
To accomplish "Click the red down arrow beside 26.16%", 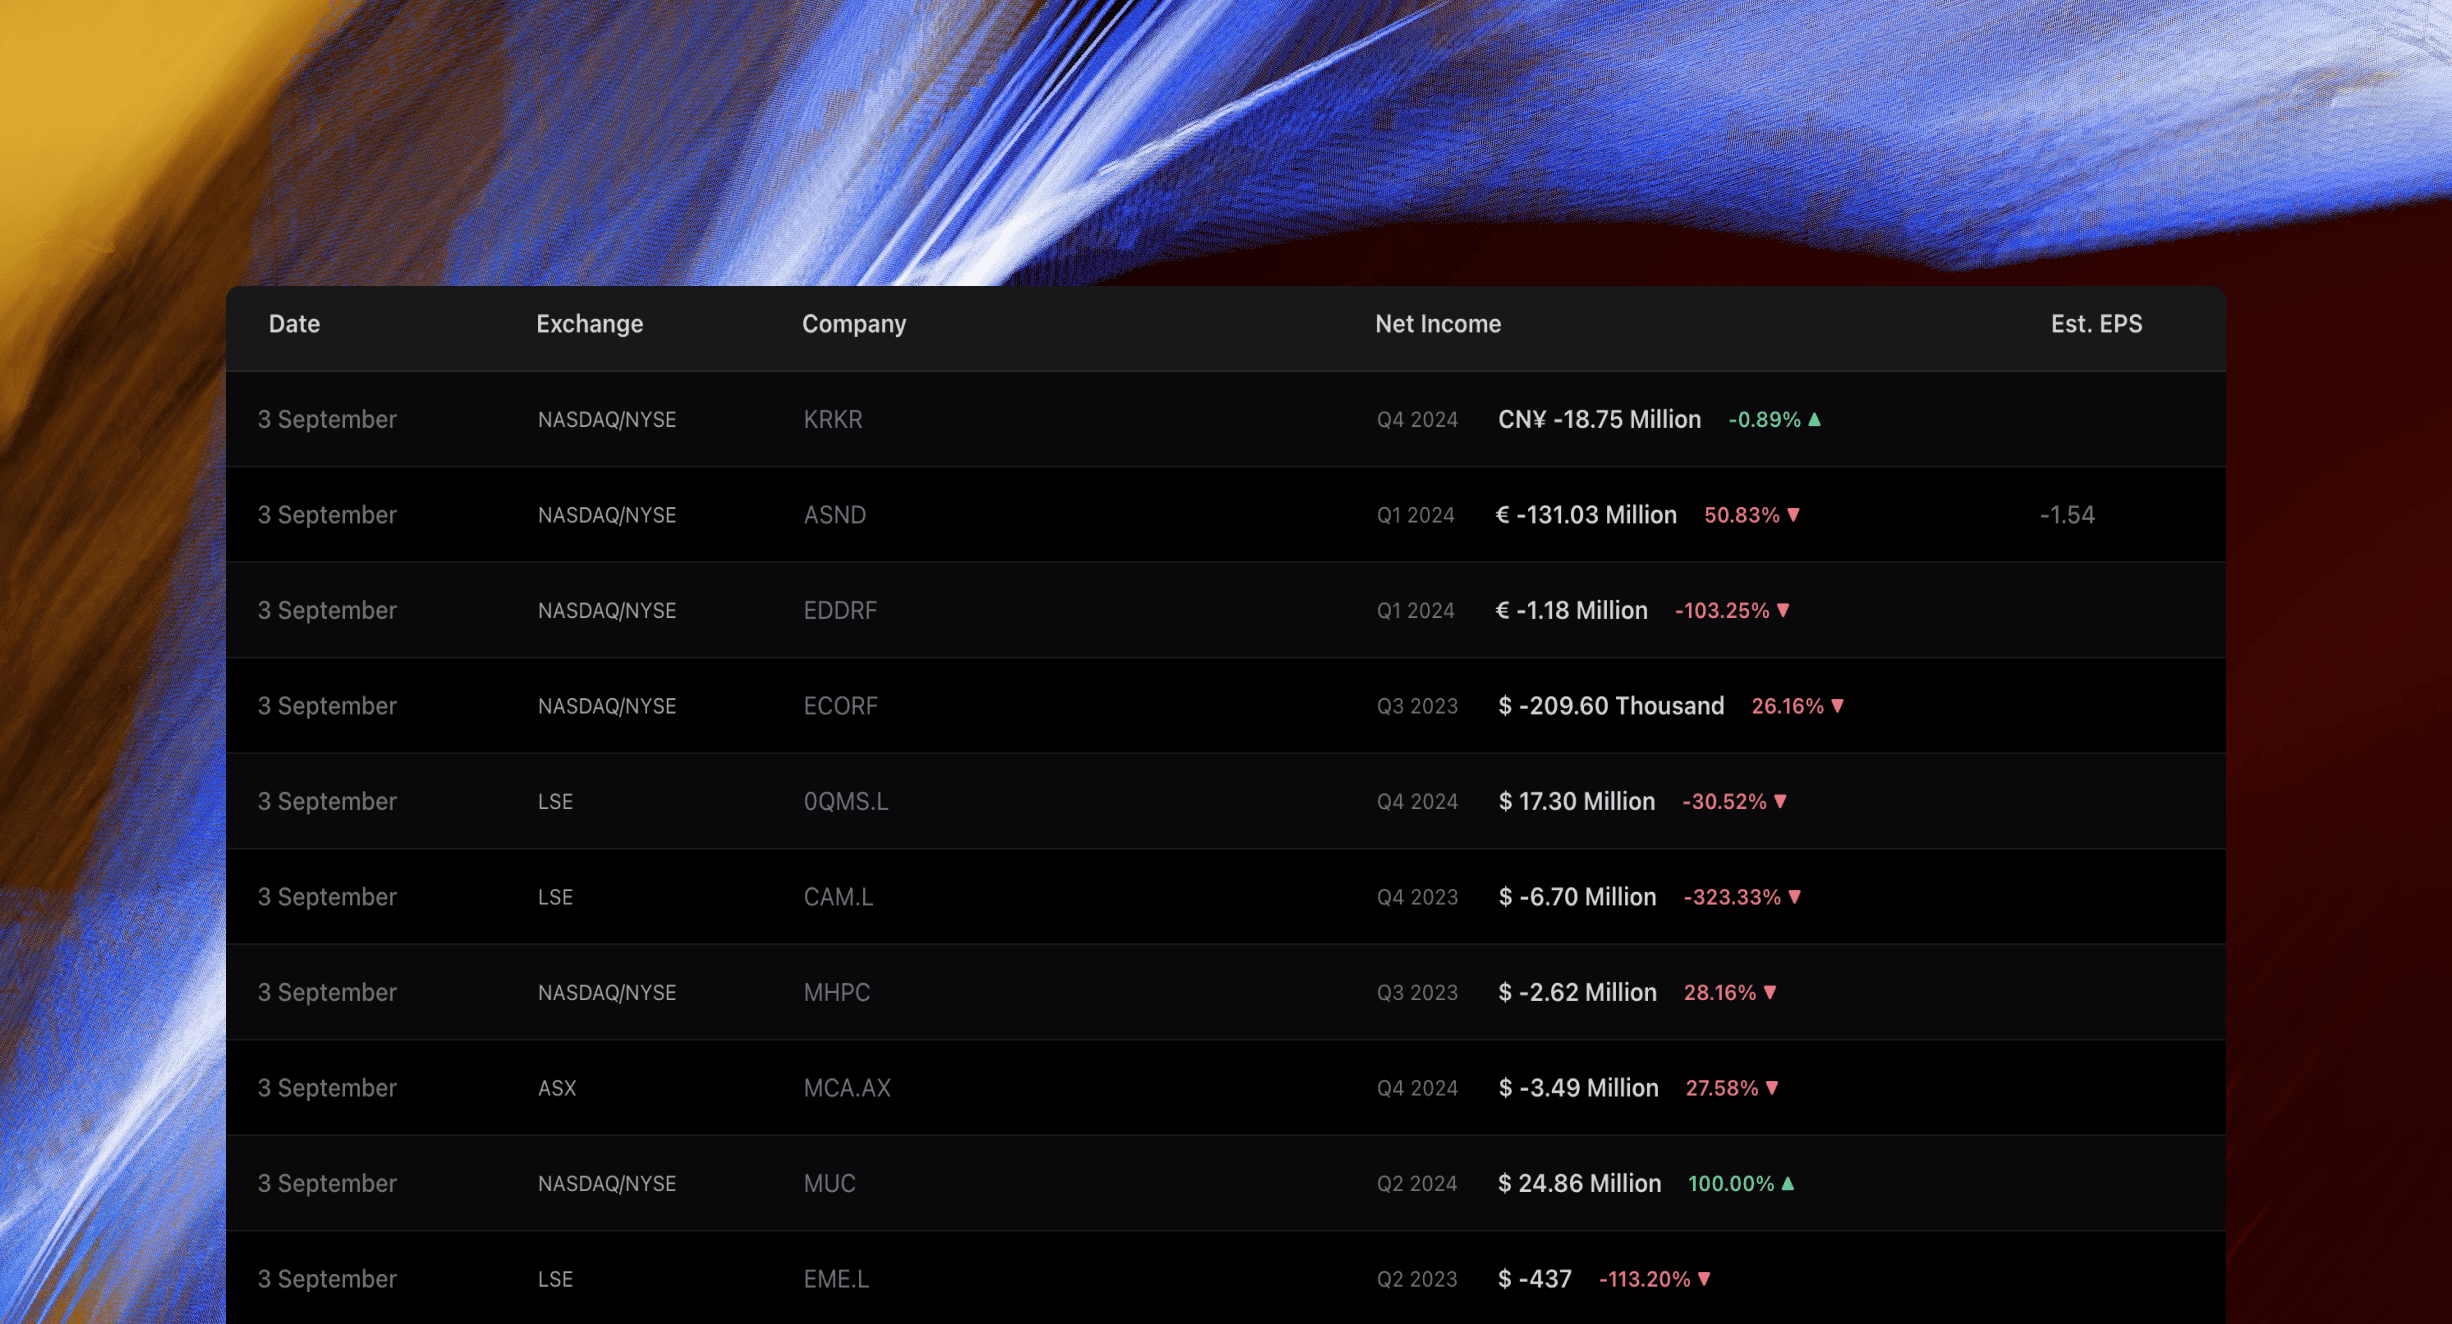I will point(1837,706).
